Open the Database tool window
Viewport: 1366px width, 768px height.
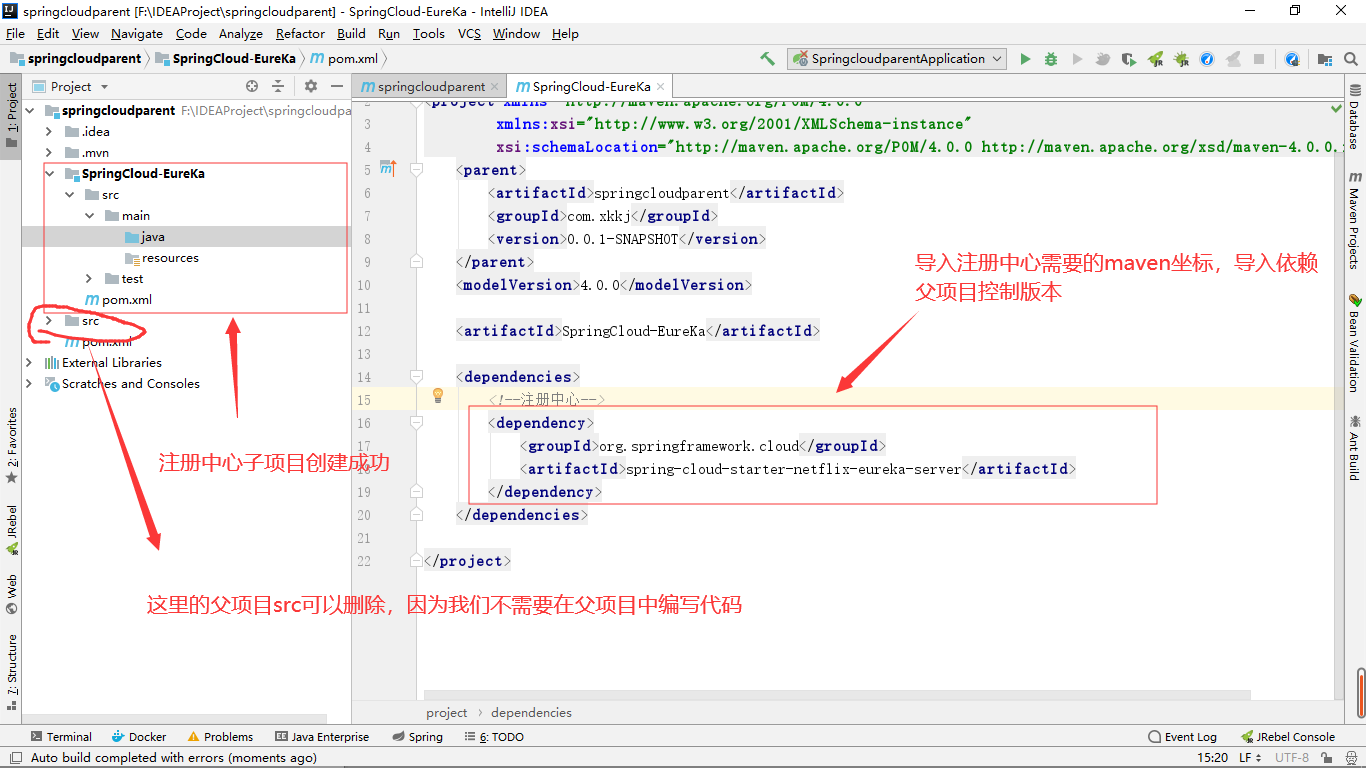(x=1354, y=117)
